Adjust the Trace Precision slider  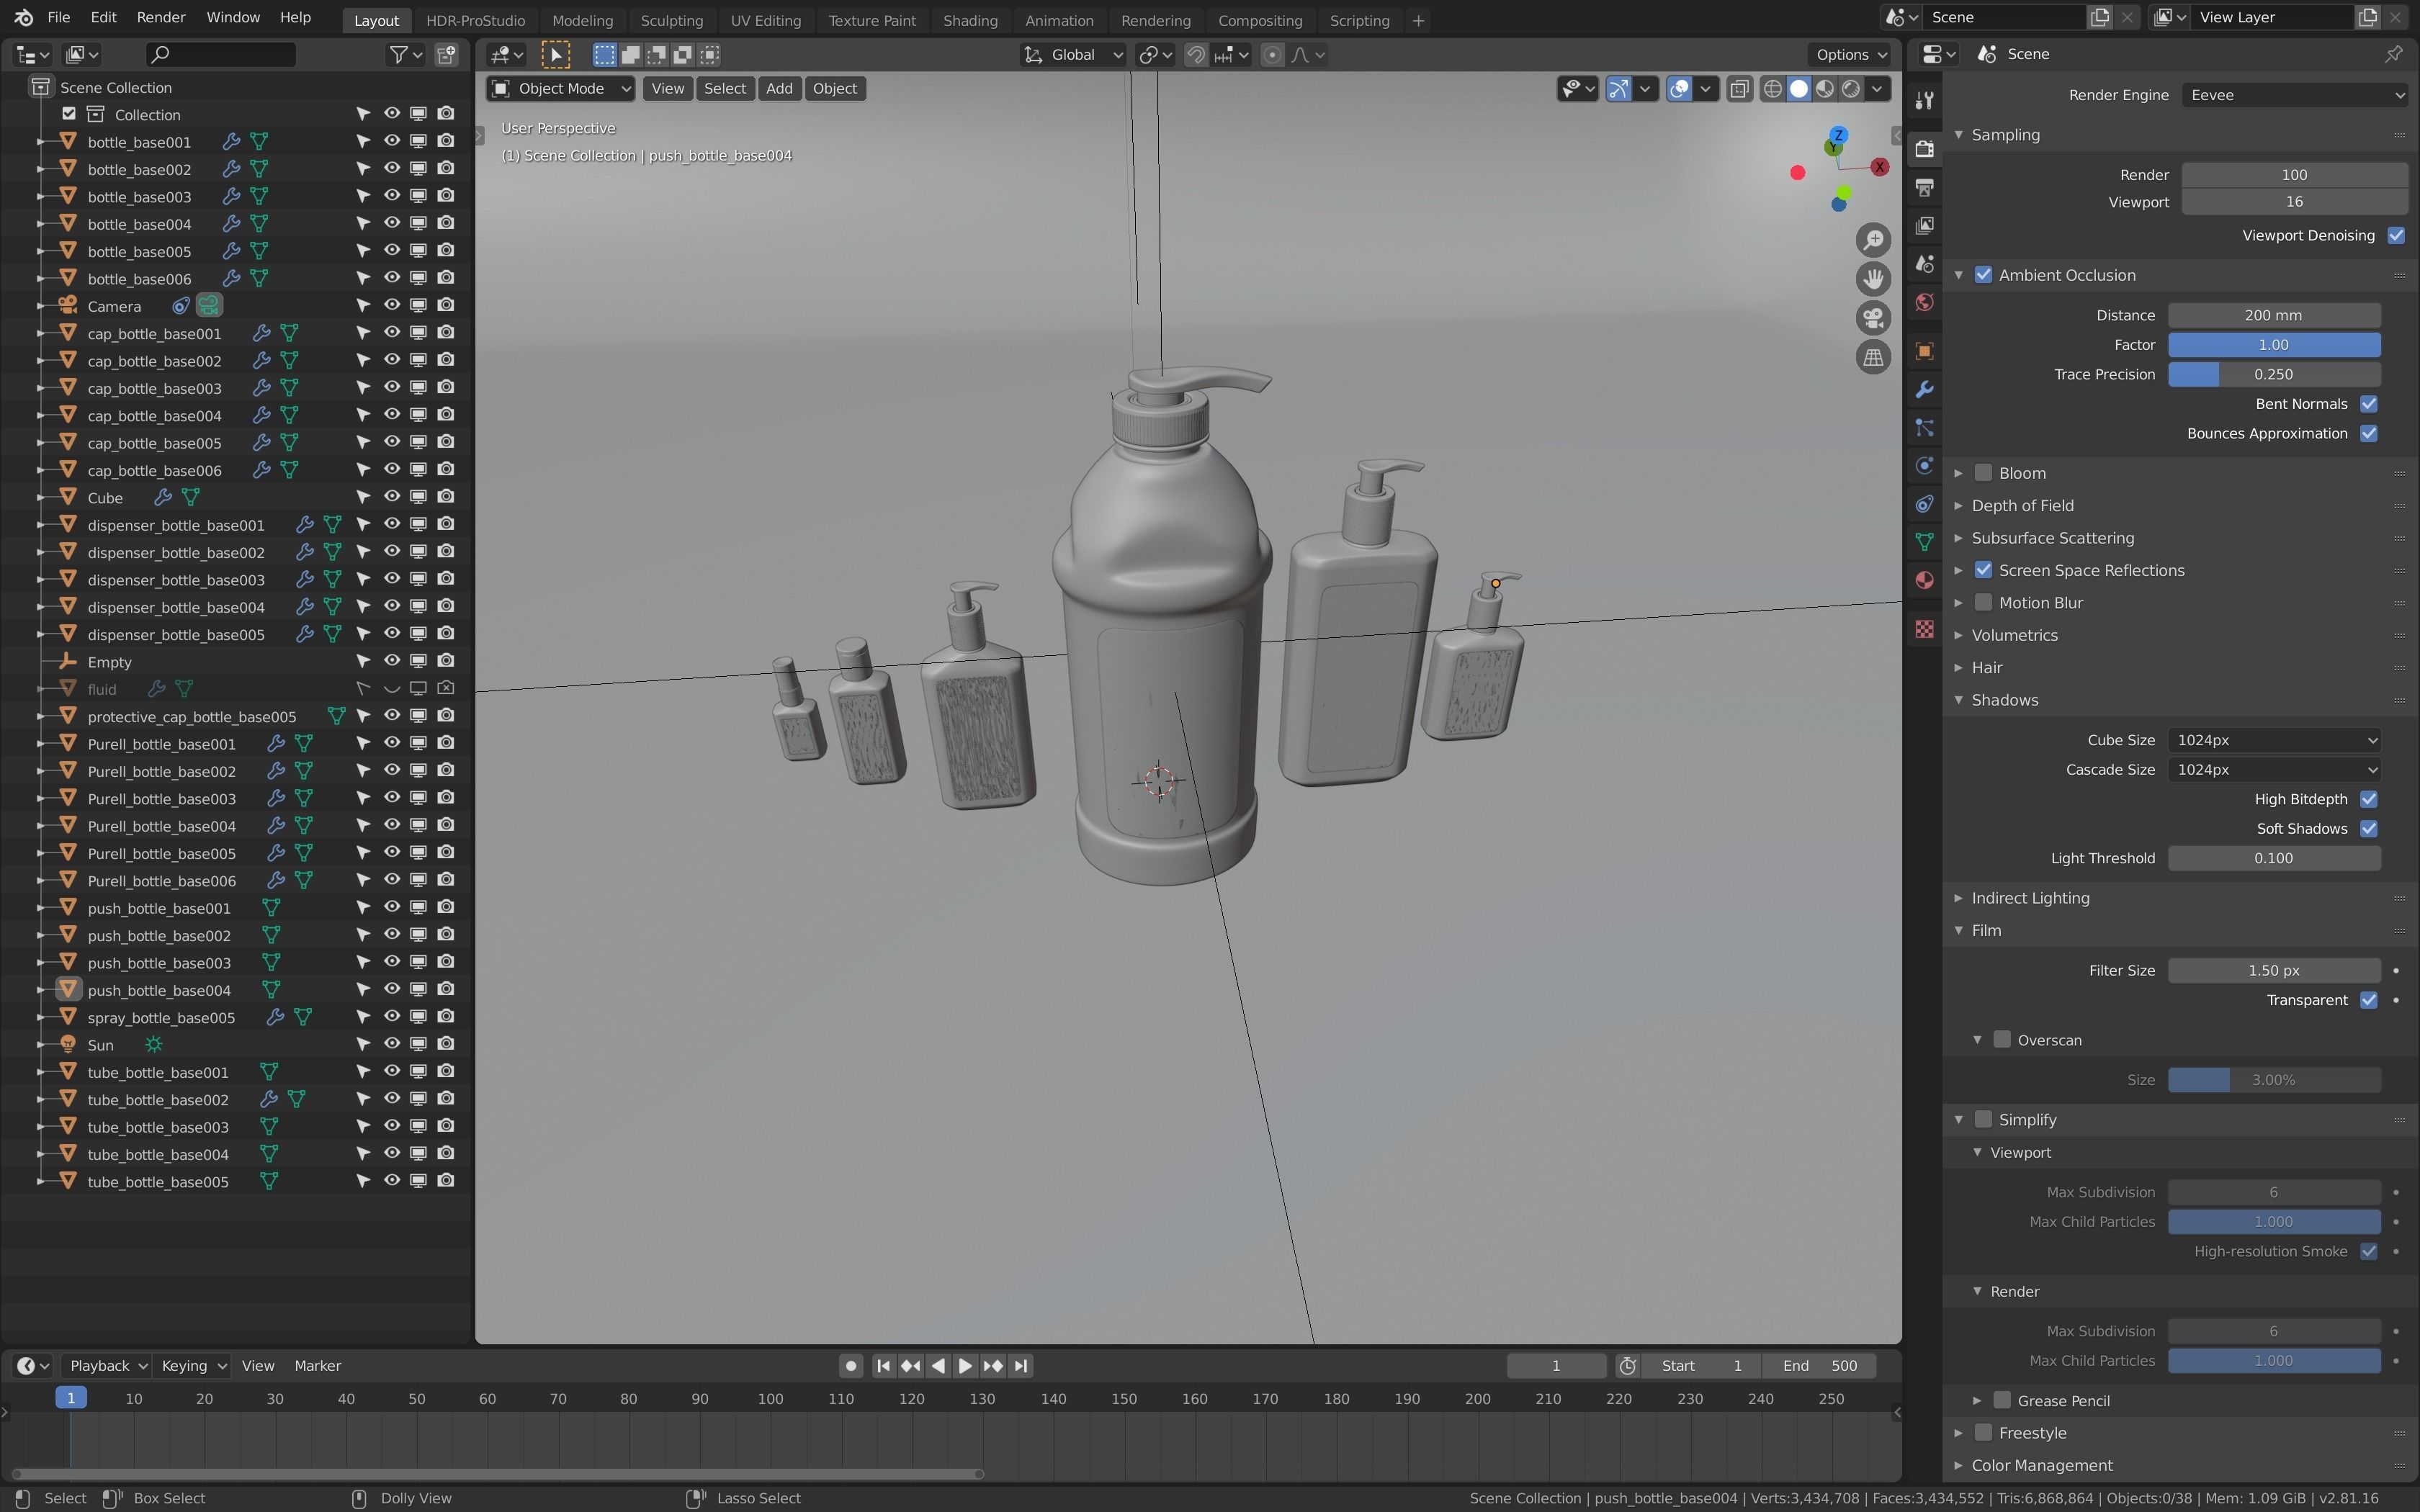(x=2273, y=374)
